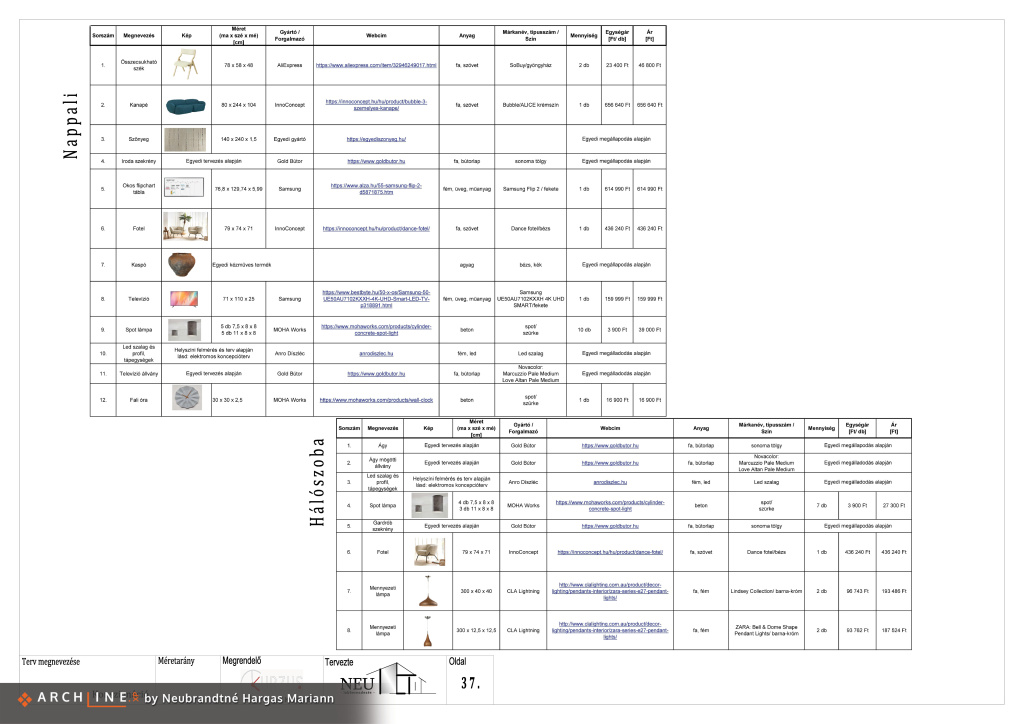Viewport: 1024px width, 724px height.
Task: Open Nappali Spot lámpa mohaworks link
Action: coord(376,330)
